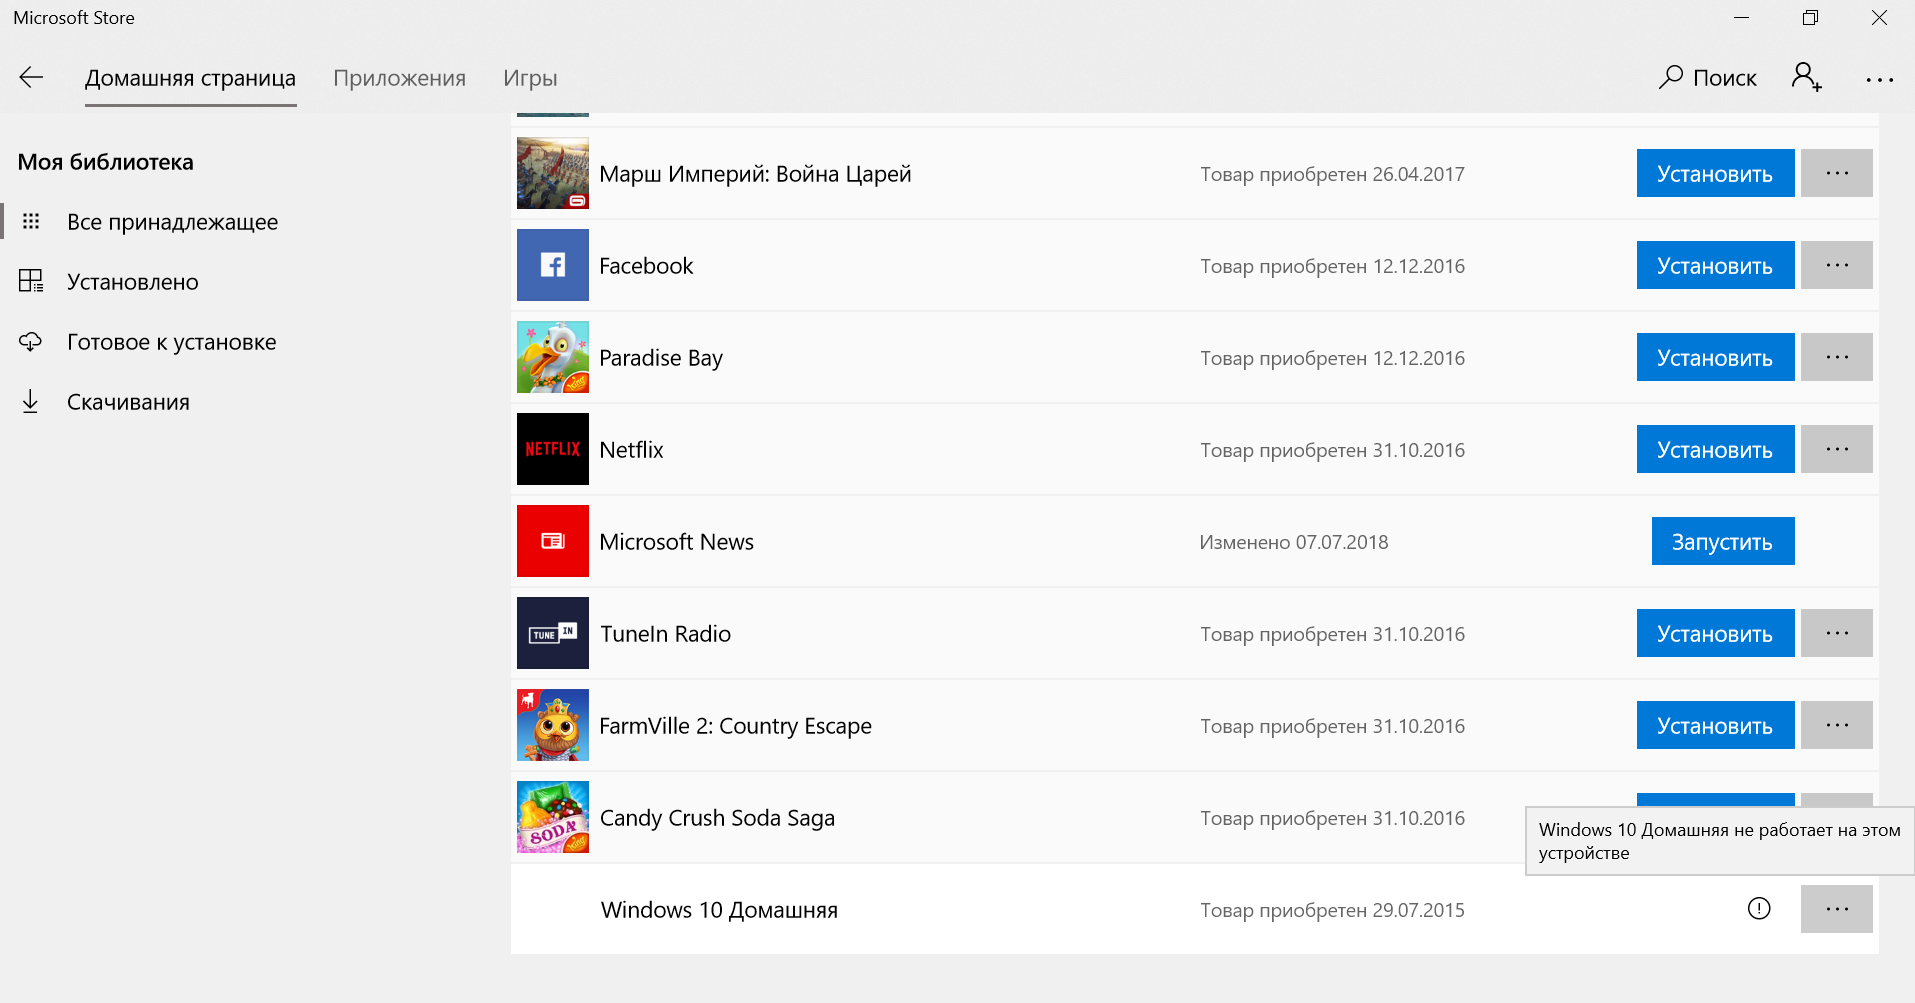Click the Скачивания download arrow icon

pos(31,401)
